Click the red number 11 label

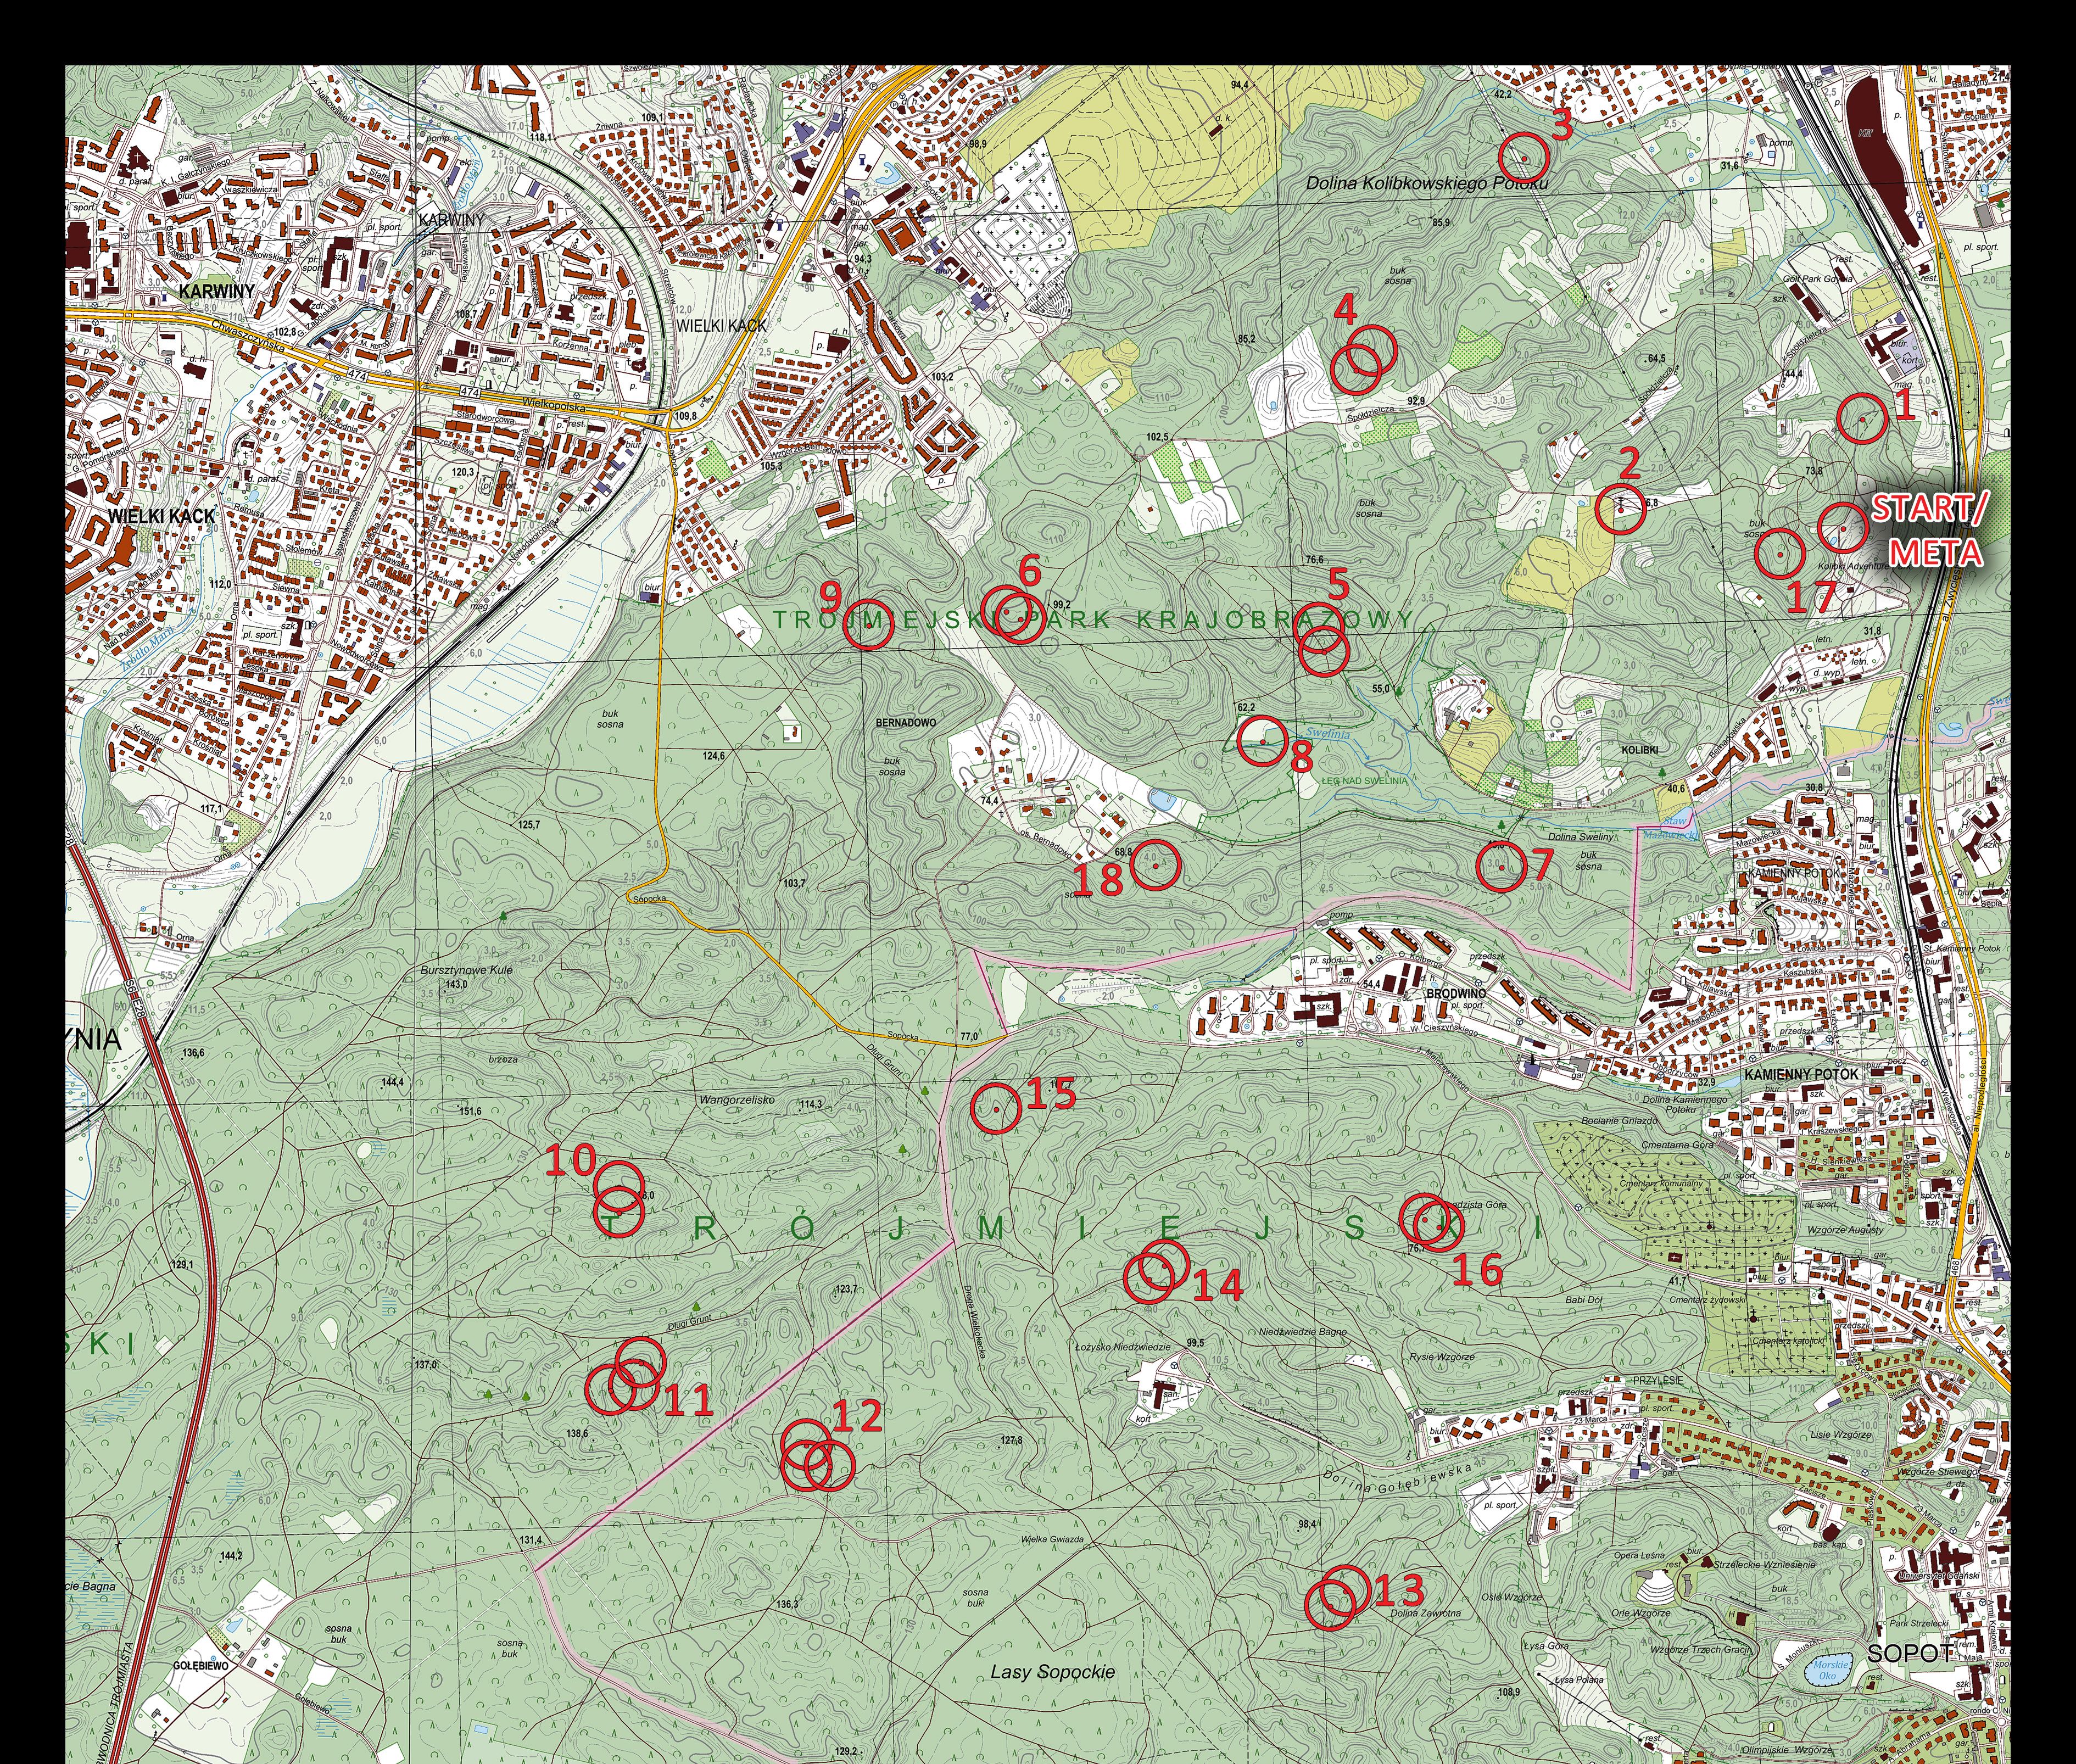click(x=689, y=1400)
